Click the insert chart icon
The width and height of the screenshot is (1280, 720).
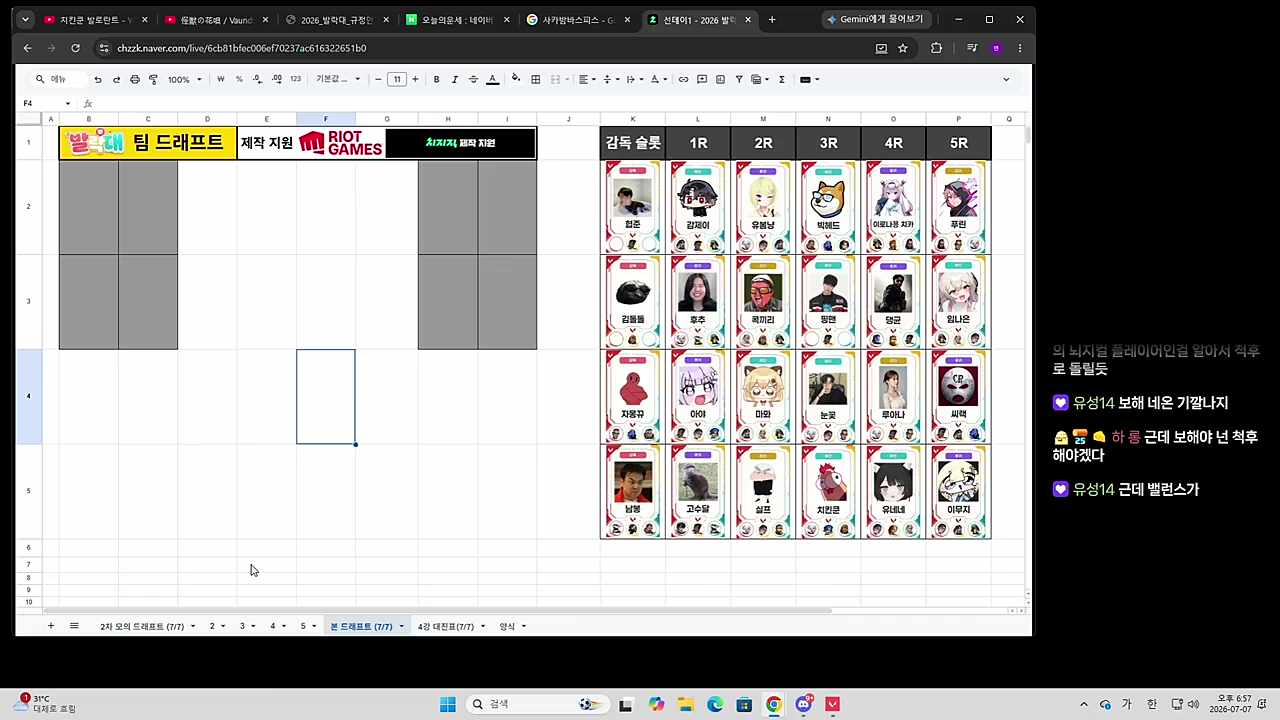720,79
